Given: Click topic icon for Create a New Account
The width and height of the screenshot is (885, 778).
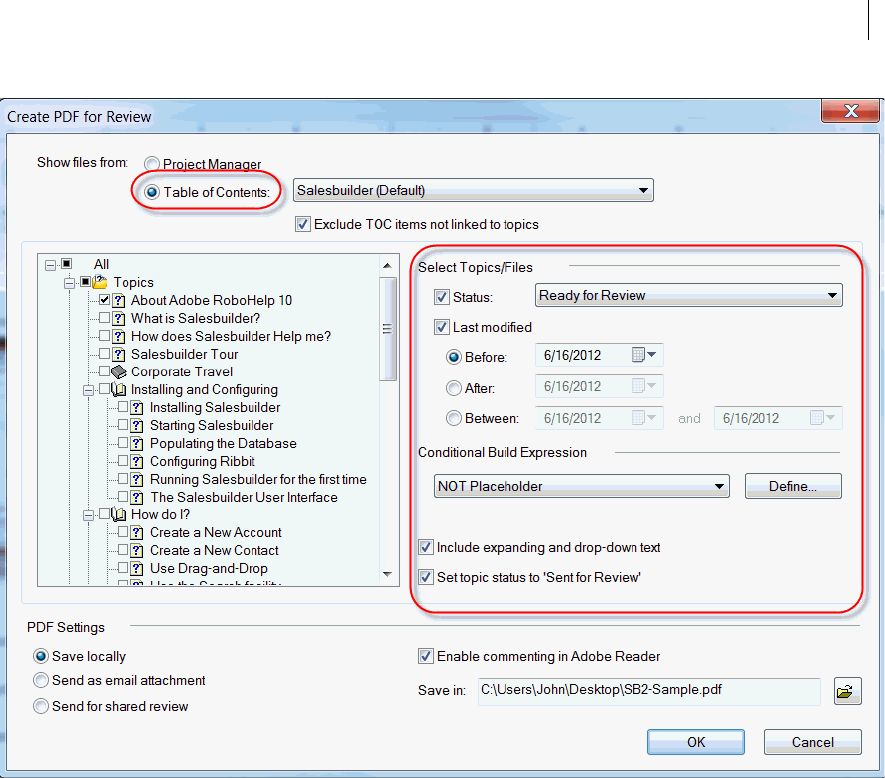Looking at the screenshot, I should 137,532.
